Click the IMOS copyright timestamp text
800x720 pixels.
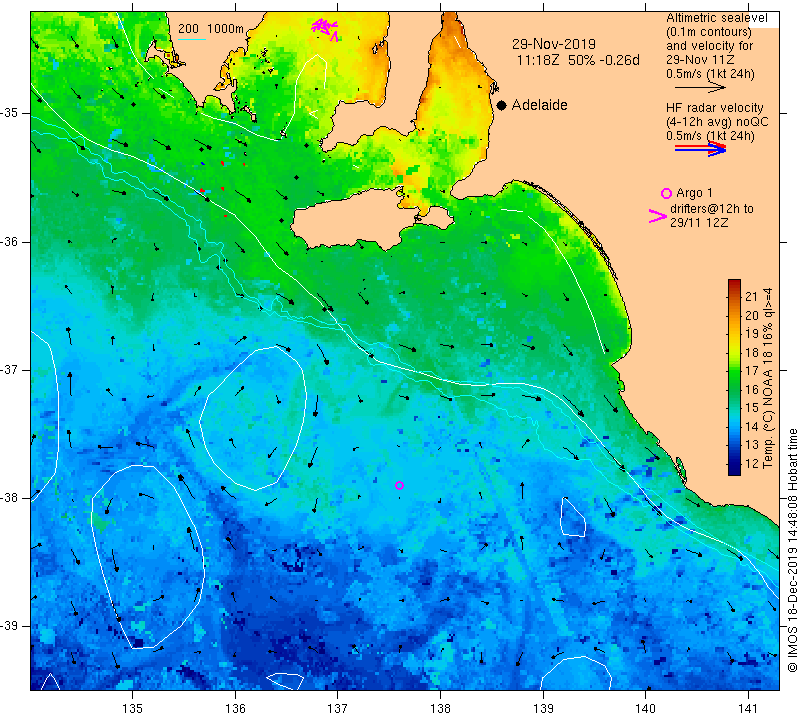pyautogui.click(x=792, y=550)
